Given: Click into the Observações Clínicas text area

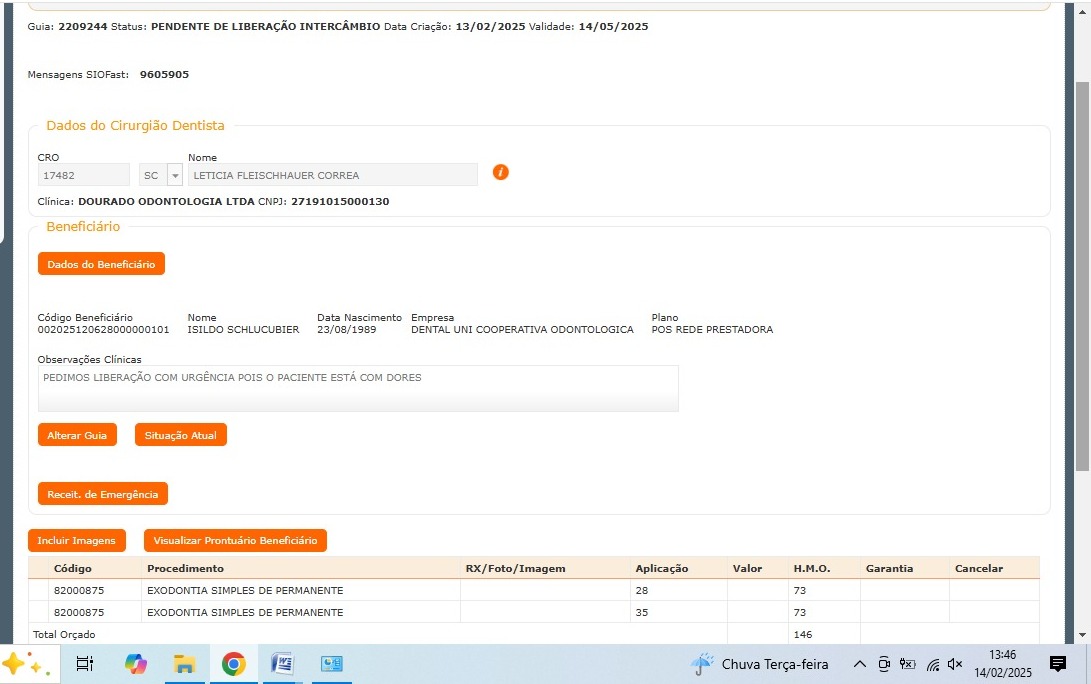Looking at the screenshot, I should [358, 388].
